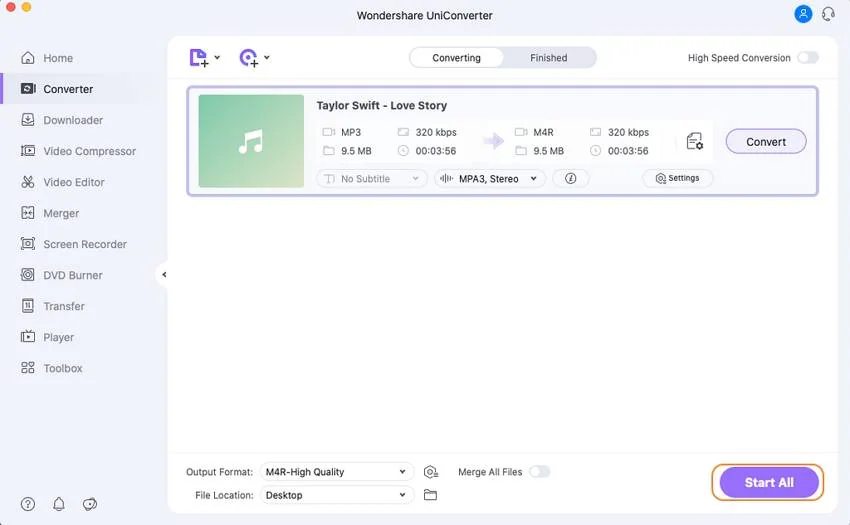The width and height of the screenshot is (850, 525).
Task: Open the Downloader section
Action: (73, 120)
